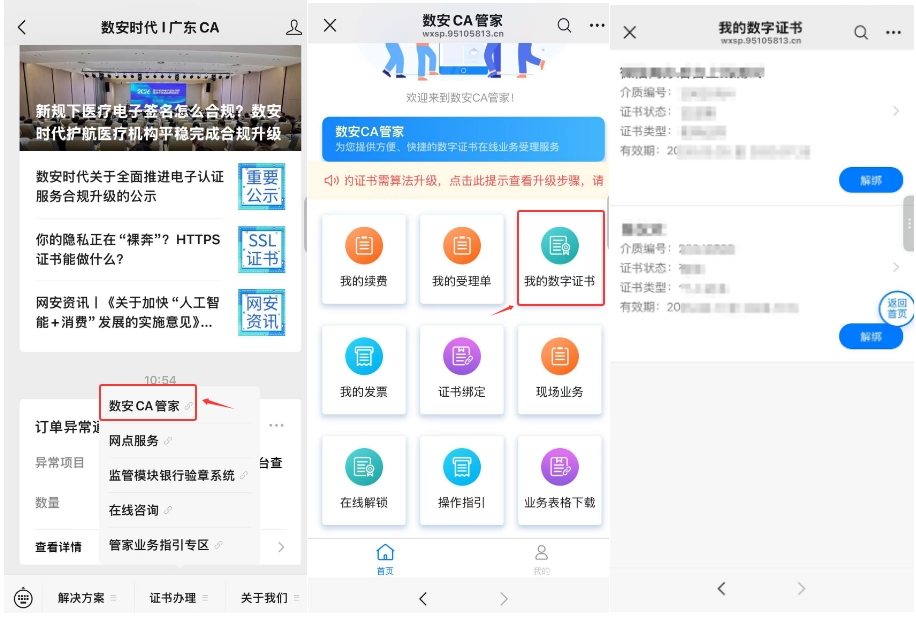Expand second certificate details chevron
Screen dimensions: 916x617
(896, 267)
